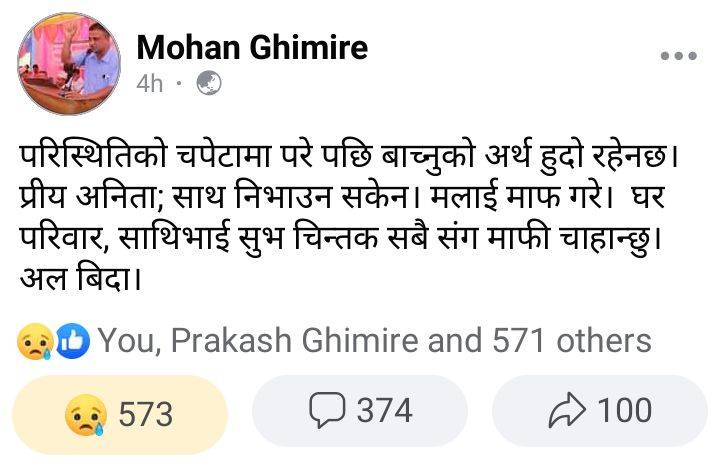Click the word "You" in the reactions summary
This screenshot has width=720, height=473.
pyautogui.click(x=126, y=341)
